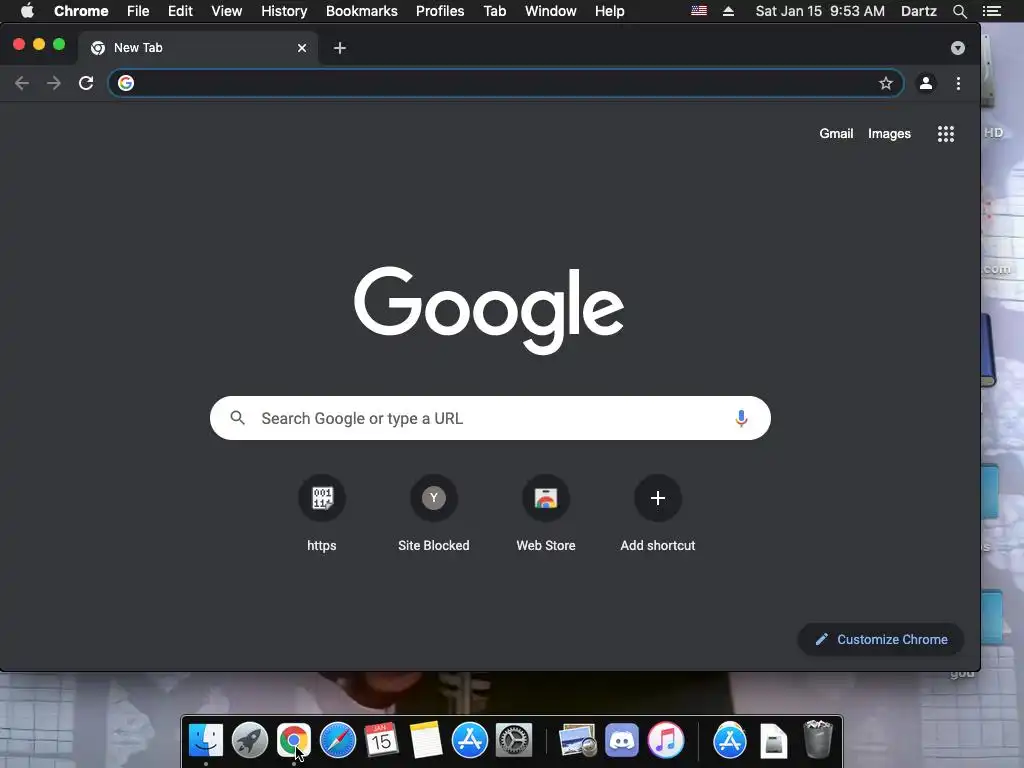Screen dimensions: 1024x768
Task: Click the Google search box
Action: click(x=490, y=418)
